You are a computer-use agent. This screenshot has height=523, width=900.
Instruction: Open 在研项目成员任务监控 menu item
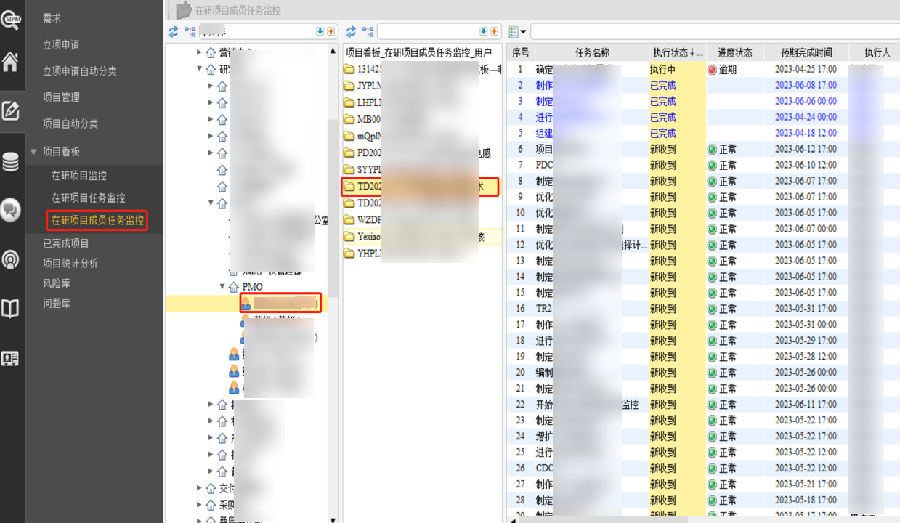coord(97,220)
